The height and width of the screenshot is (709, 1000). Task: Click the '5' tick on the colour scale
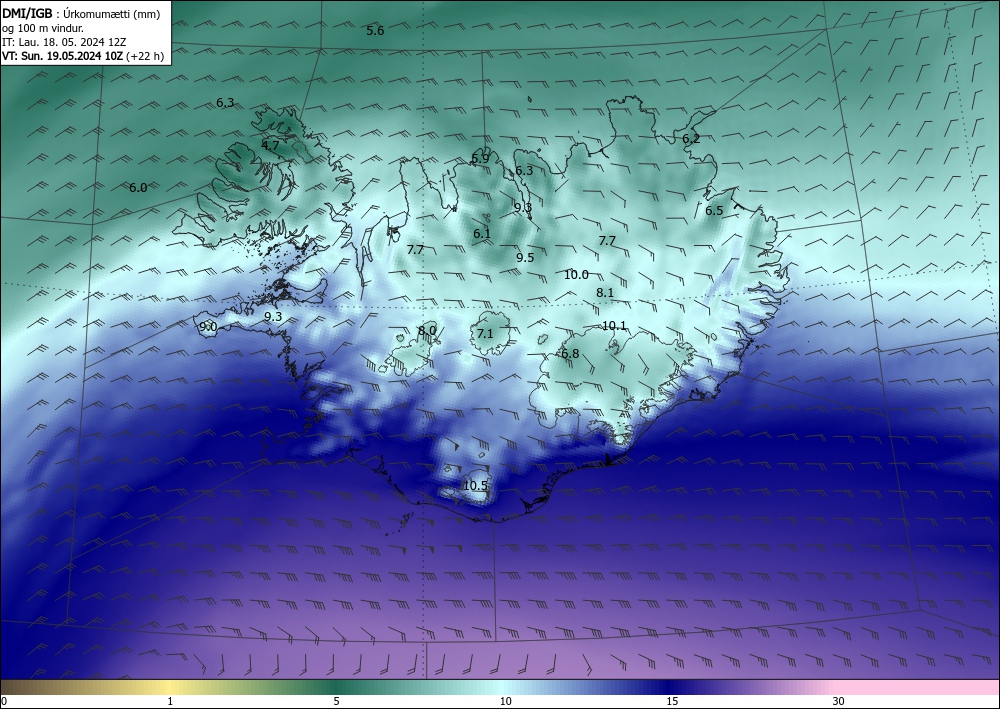tap(336, 701)
